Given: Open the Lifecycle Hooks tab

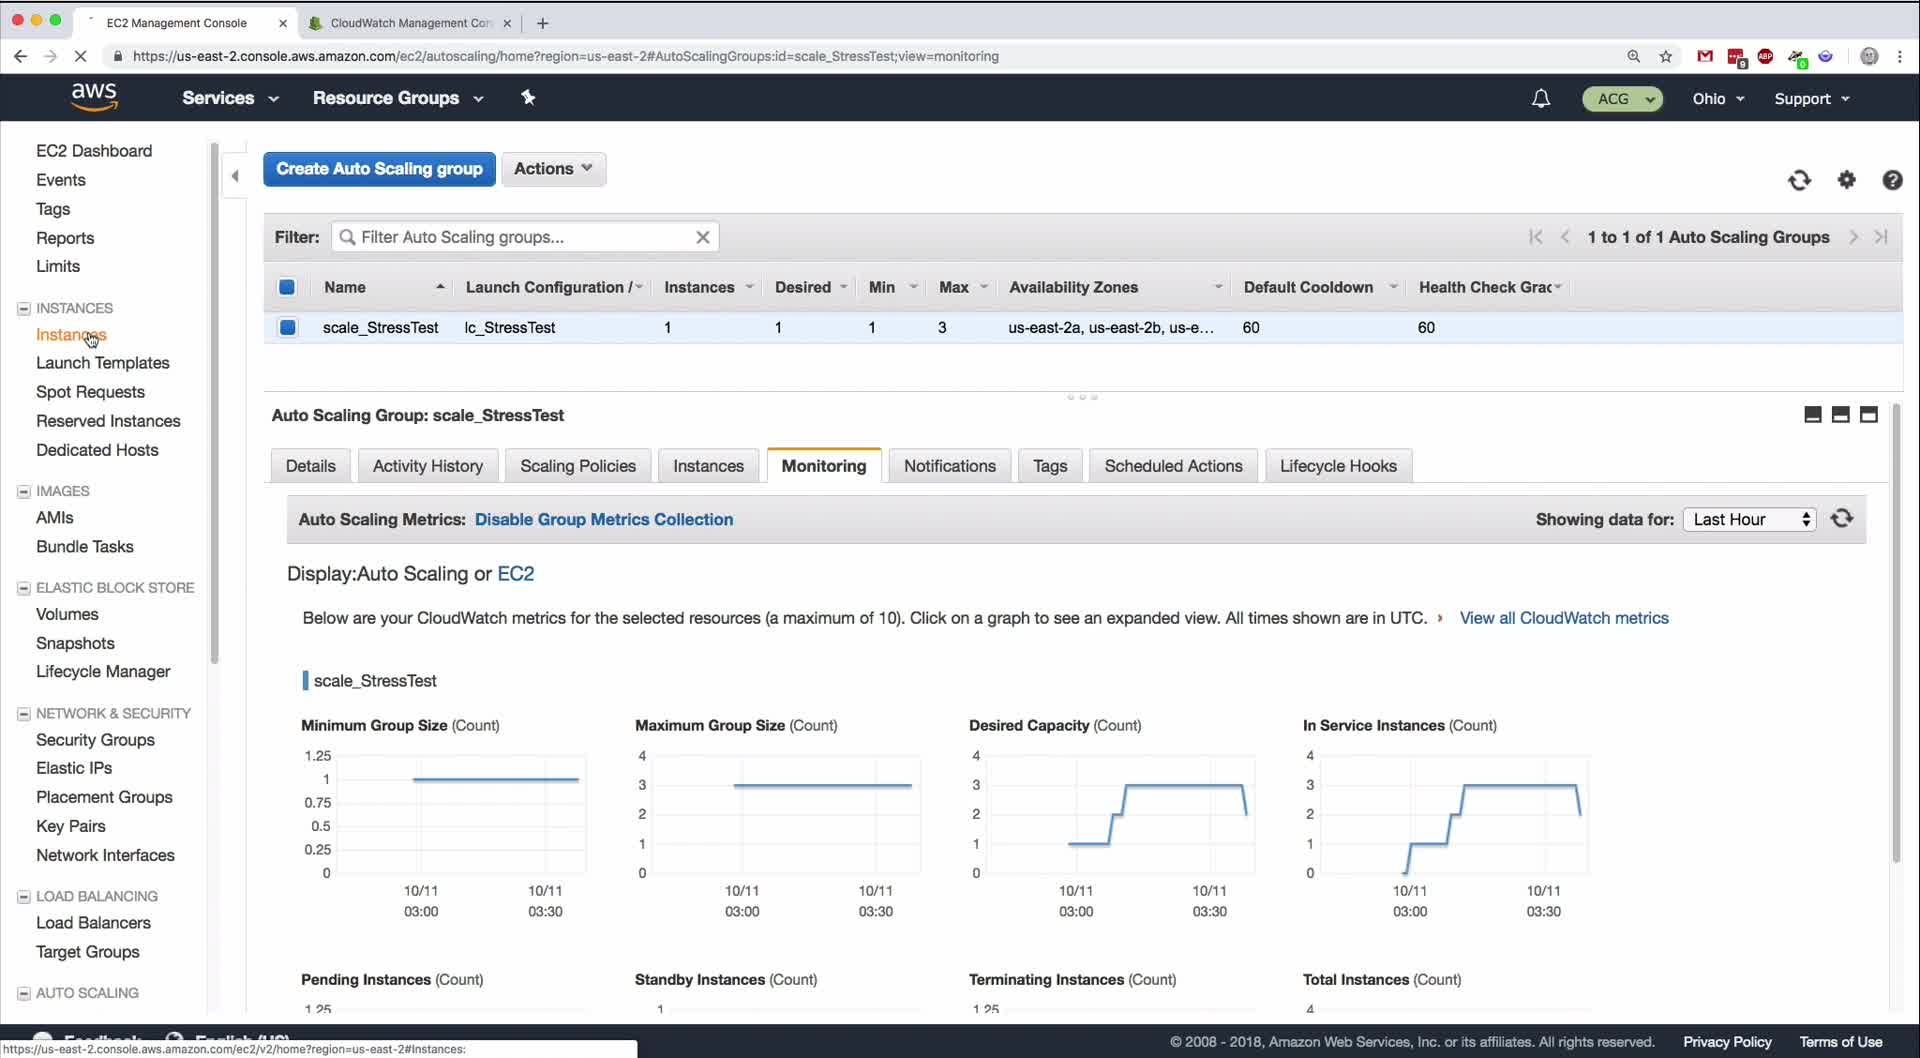Looking at the screenshot, I should [1338, 466].
